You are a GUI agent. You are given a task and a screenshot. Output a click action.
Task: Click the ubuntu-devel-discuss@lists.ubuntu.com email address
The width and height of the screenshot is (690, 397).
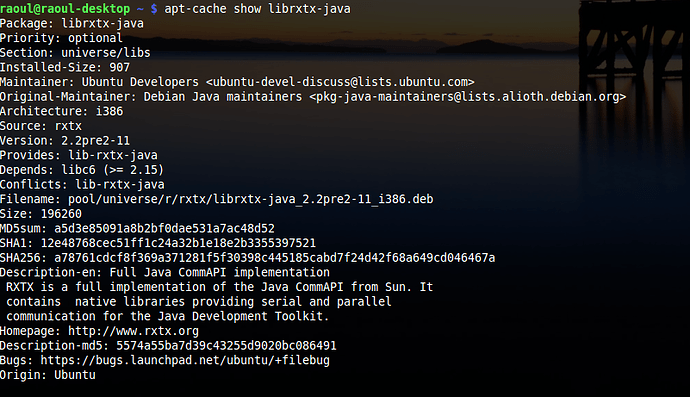coord(340,82)
